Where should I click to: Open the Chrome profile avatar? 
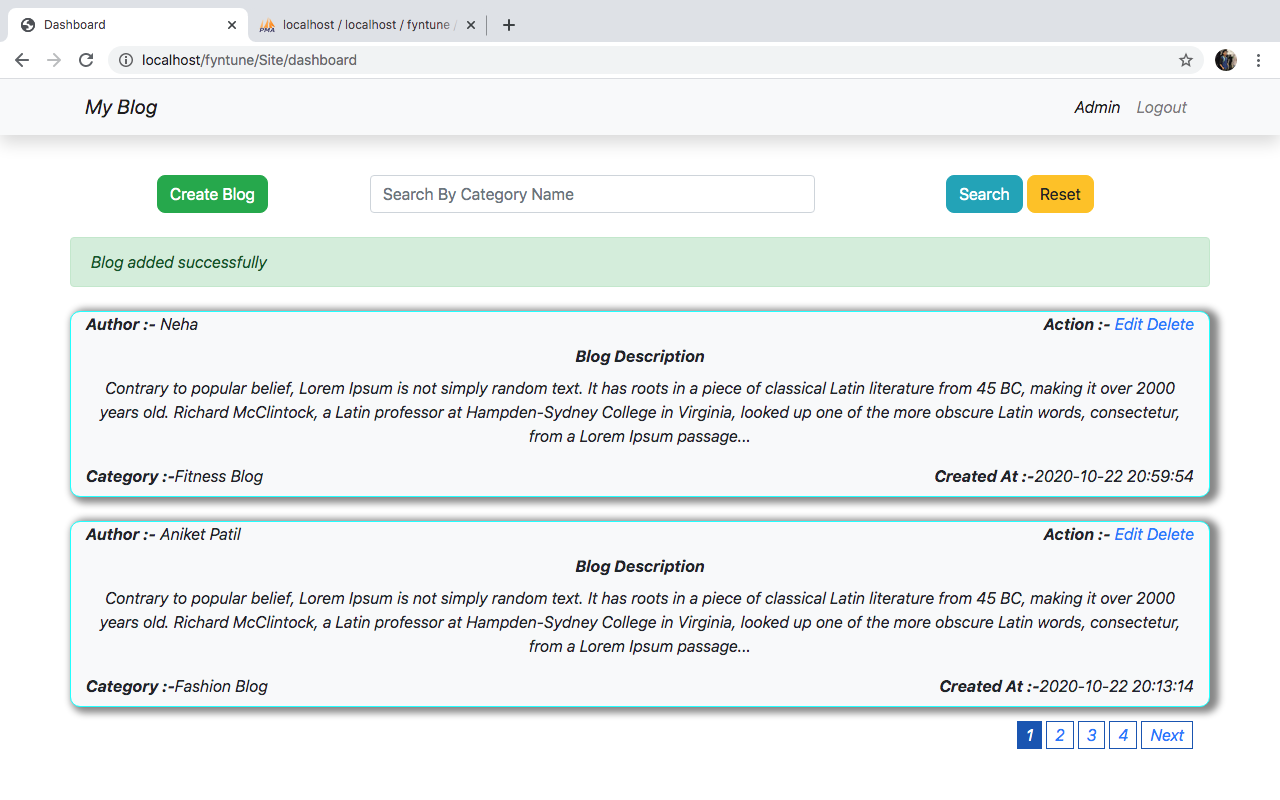(x=1225, y=60)
